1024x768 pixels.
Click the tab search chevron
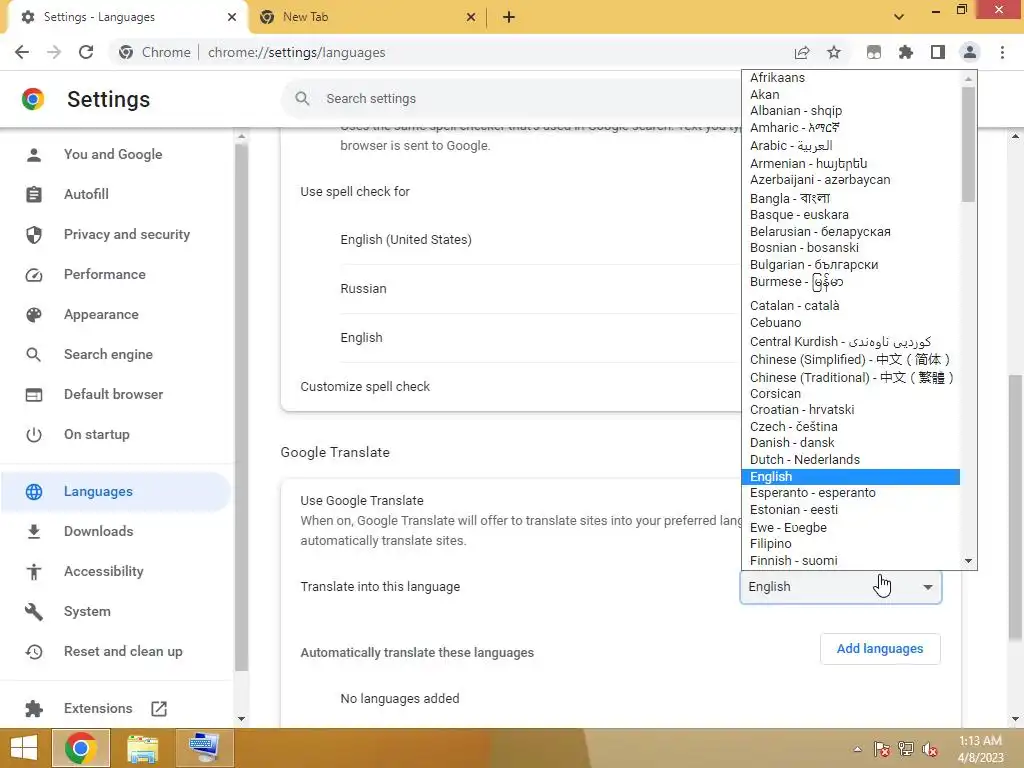pyautogui.click(x=899, y=17)
